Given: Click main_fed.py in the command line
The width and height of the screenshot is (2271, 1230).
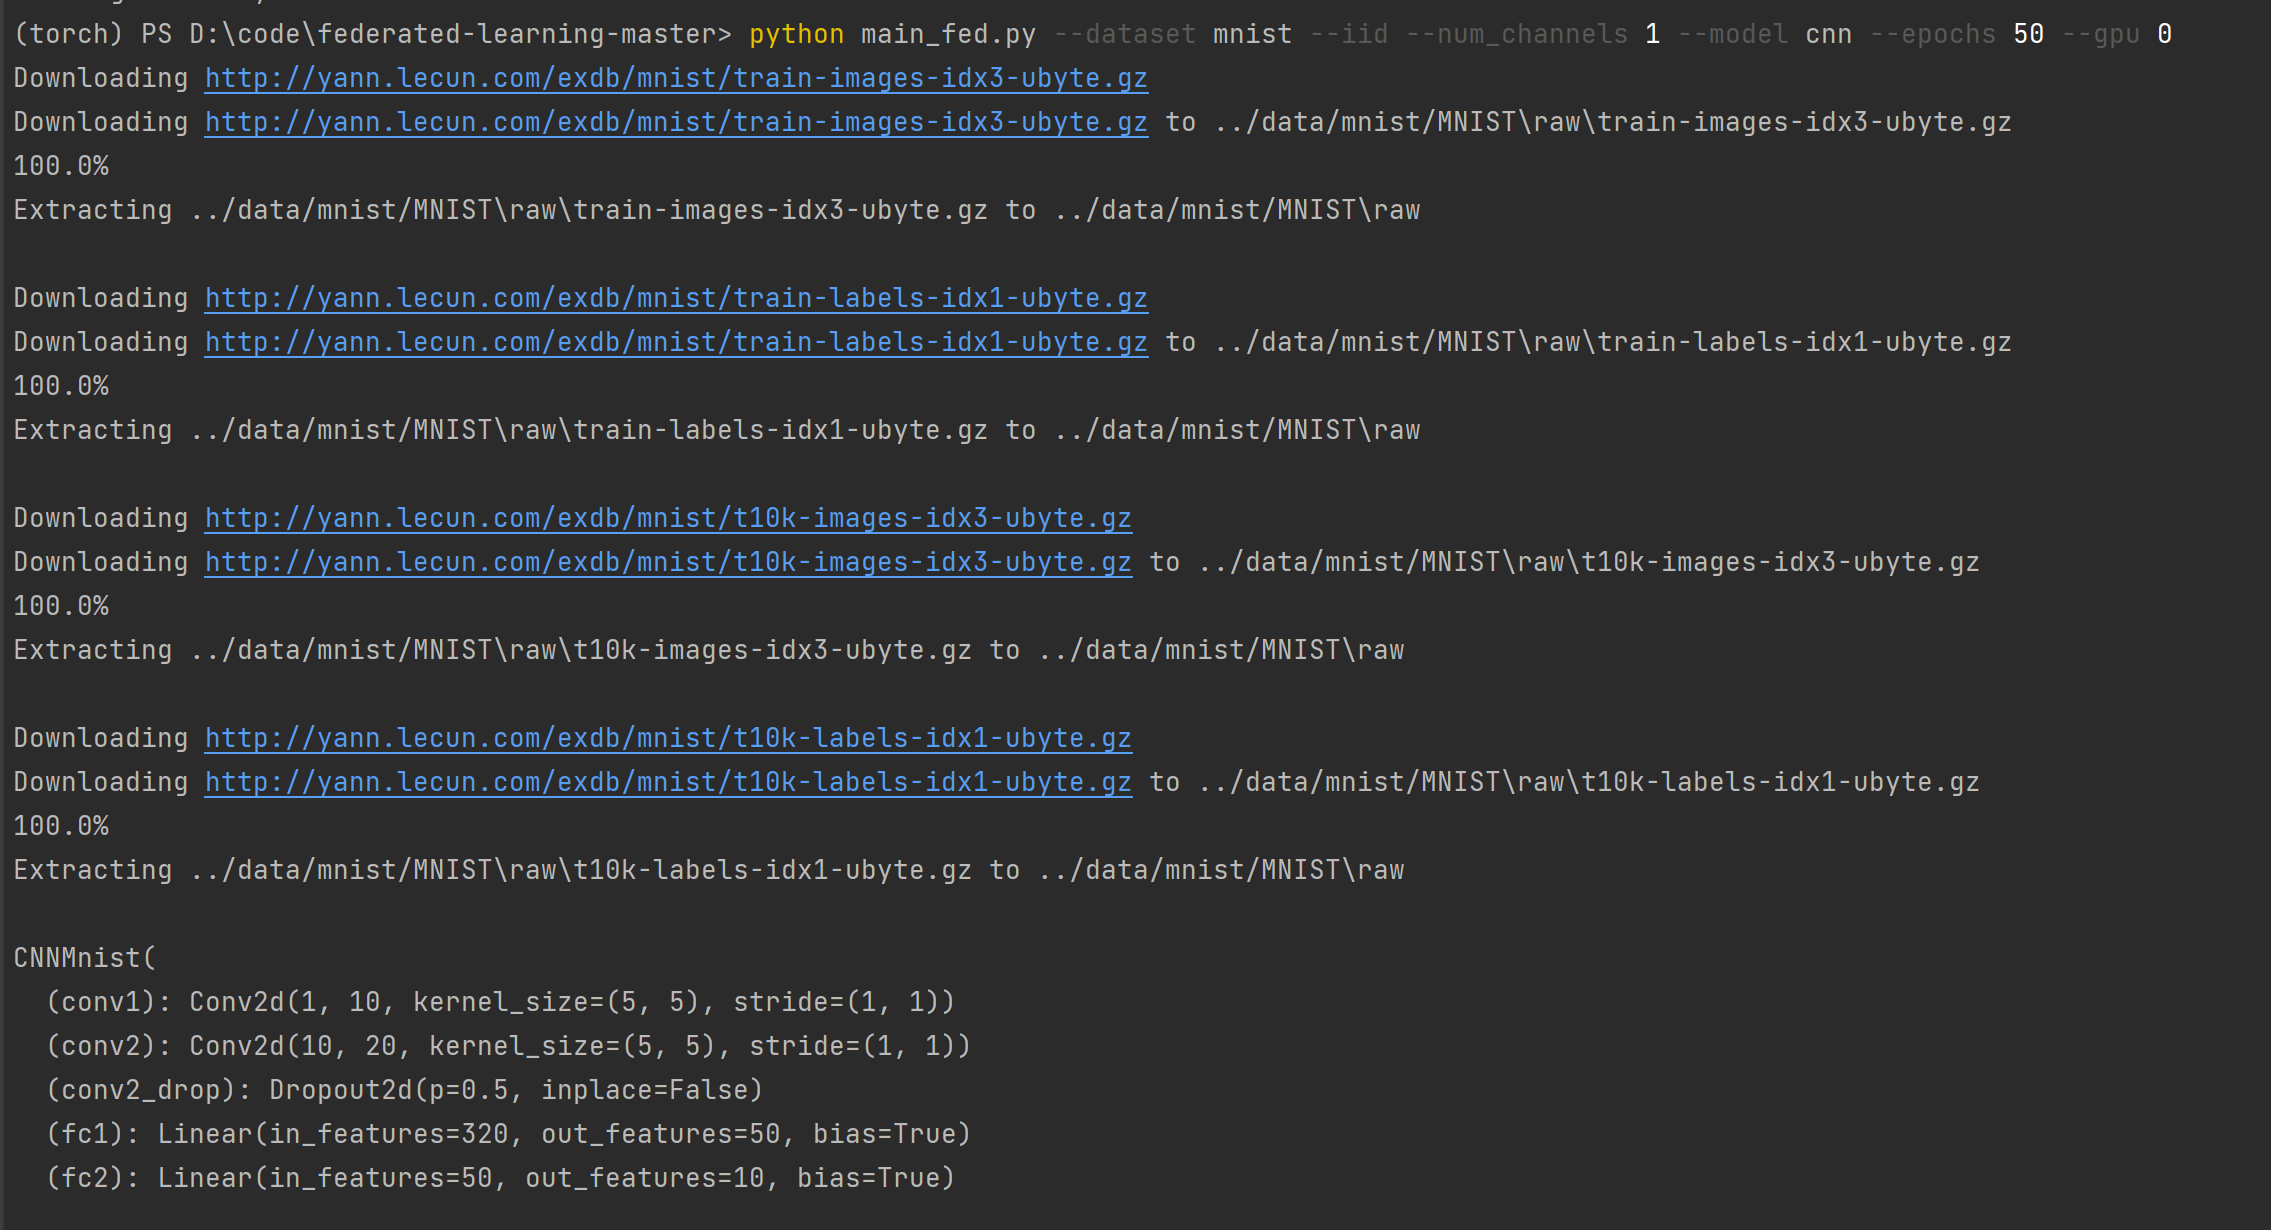Looking at the screenshot, I should (948, 34).
